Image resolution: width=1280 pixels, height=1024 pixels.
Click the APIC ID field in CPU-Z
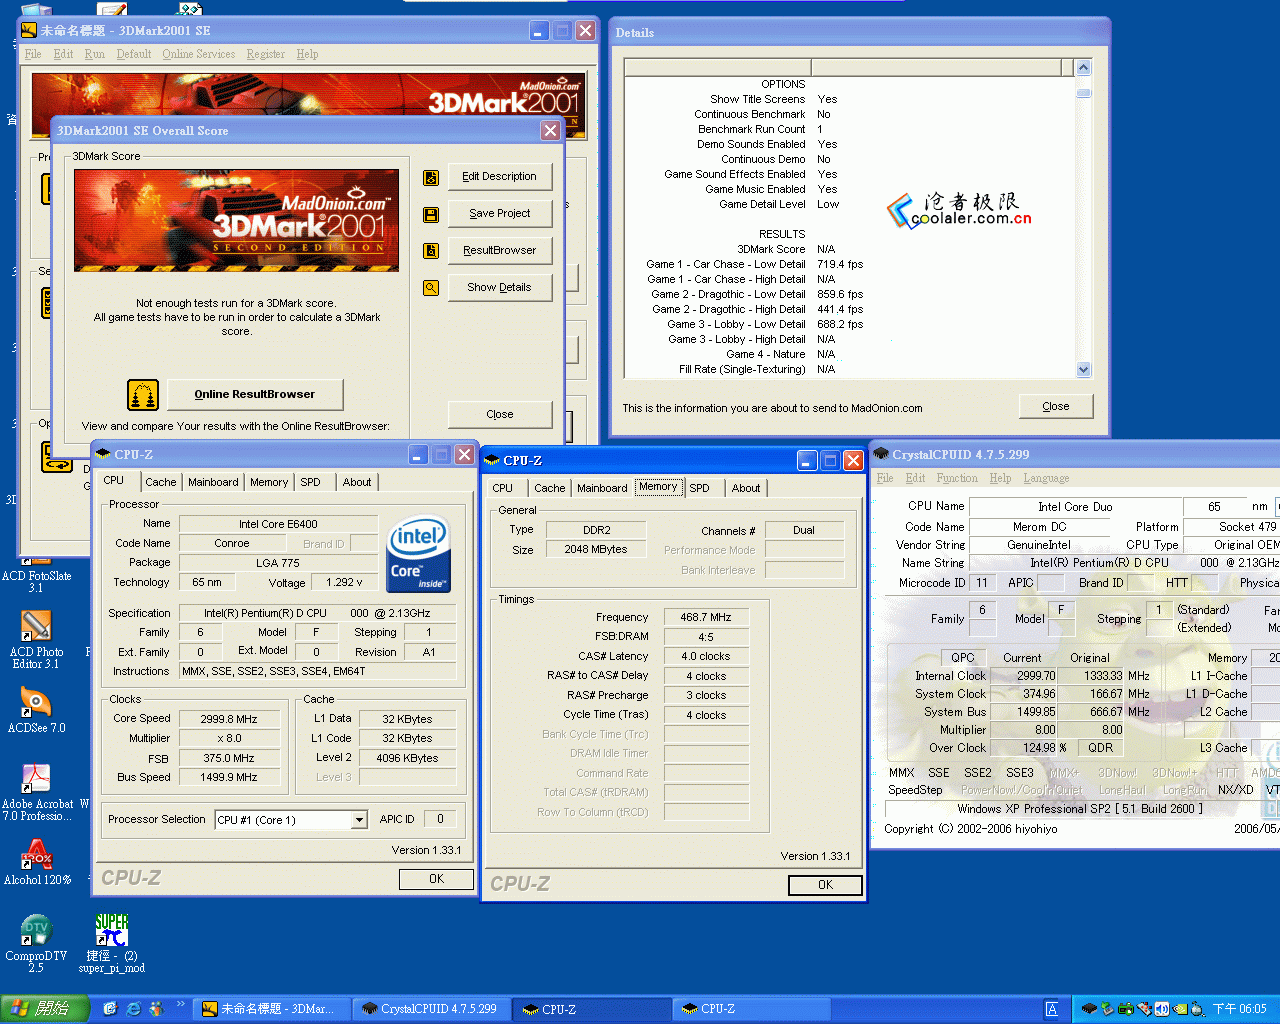[440, 819]
